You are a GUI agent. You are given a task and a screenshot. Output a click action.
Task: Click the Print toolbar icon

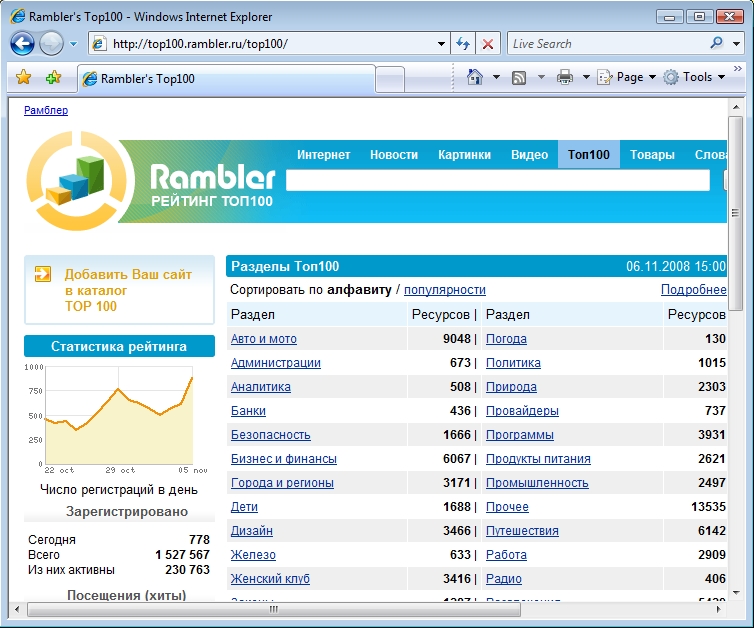(565, 77)
